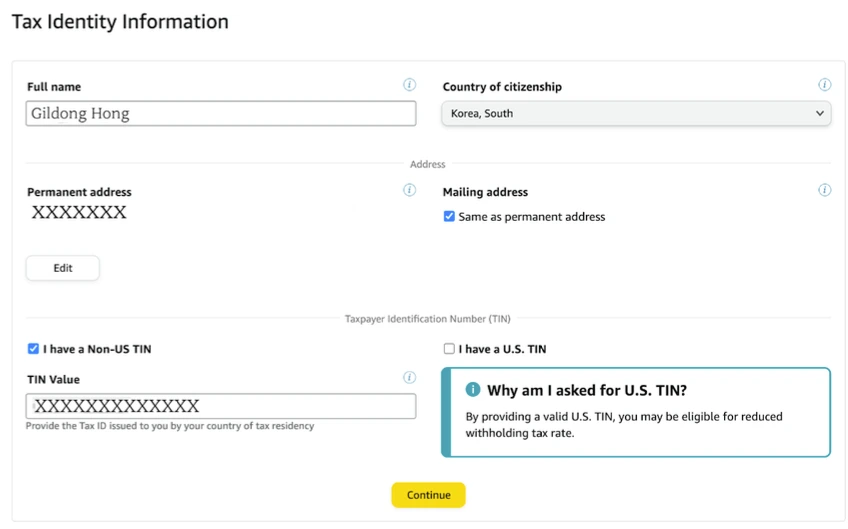Click the yellow Continue button
Image resolution: width=848 pixels, height=529 pixels.
pos(428,495)
